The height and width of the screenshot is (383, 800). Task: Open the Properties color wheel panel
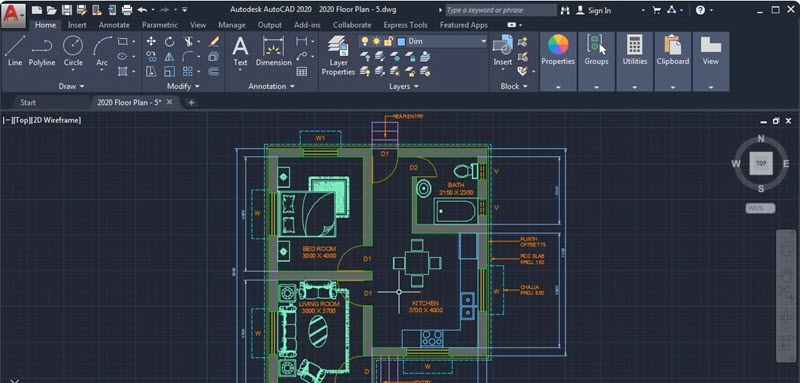(558, 51)
